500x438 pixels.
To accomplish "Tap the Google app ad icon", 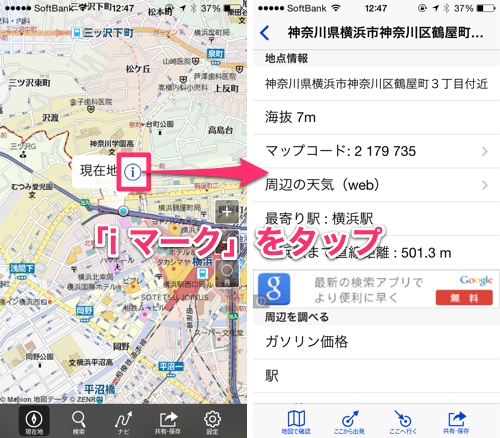I will click(x=274, y=289).
